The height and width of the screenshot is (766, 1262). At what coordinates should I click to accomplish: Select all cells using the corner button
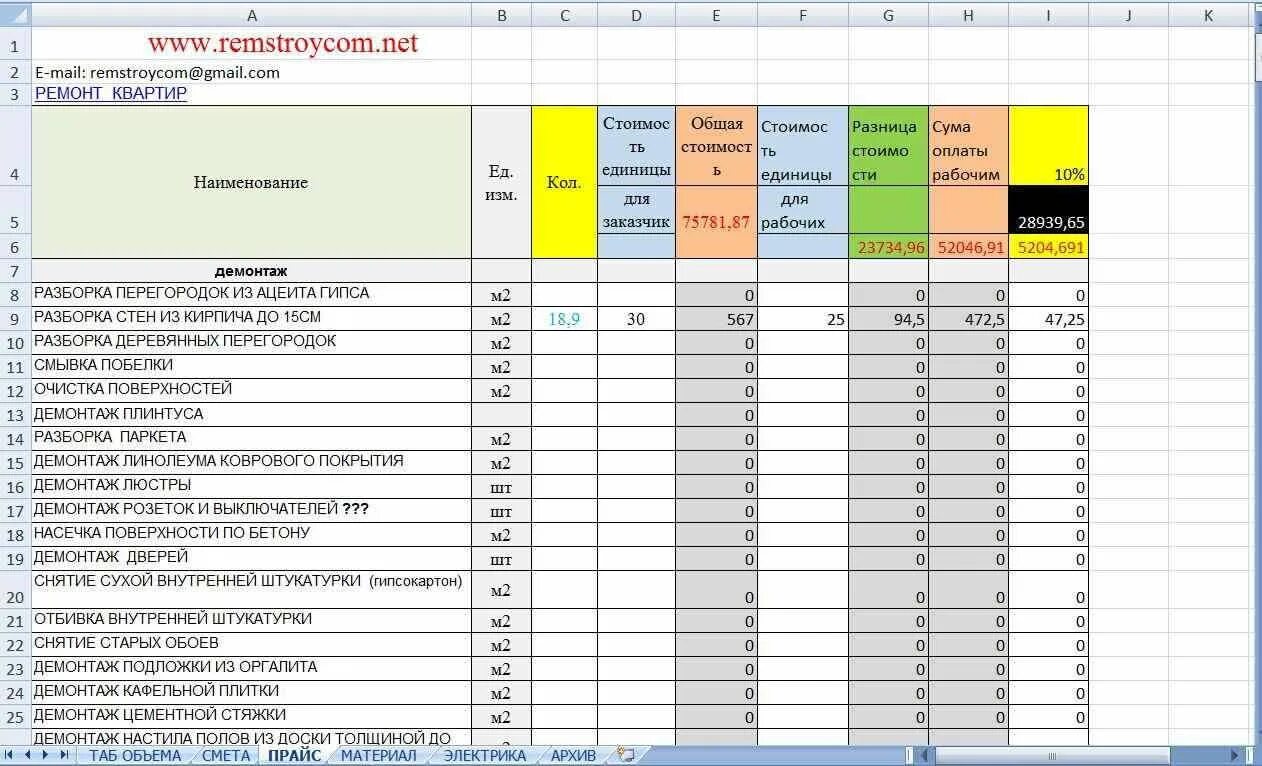click(15, 15)
